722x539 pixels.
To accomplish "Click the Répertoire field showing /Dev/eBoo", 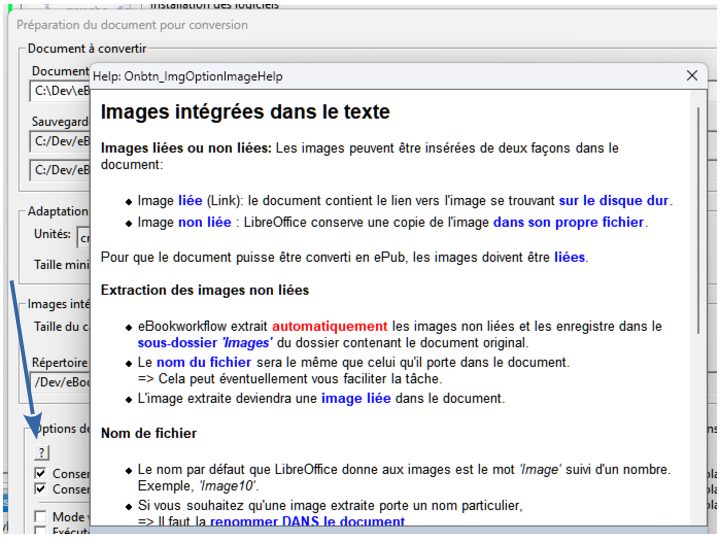I will tap(60, 381).
